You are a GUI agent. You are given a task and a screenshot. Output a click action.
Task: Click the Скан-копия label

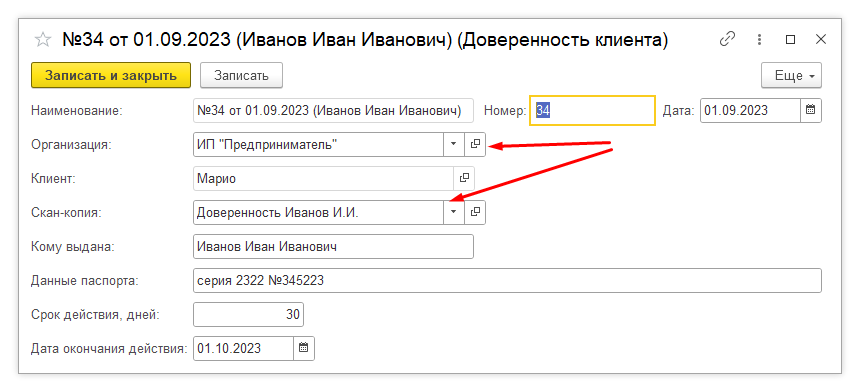67,212
